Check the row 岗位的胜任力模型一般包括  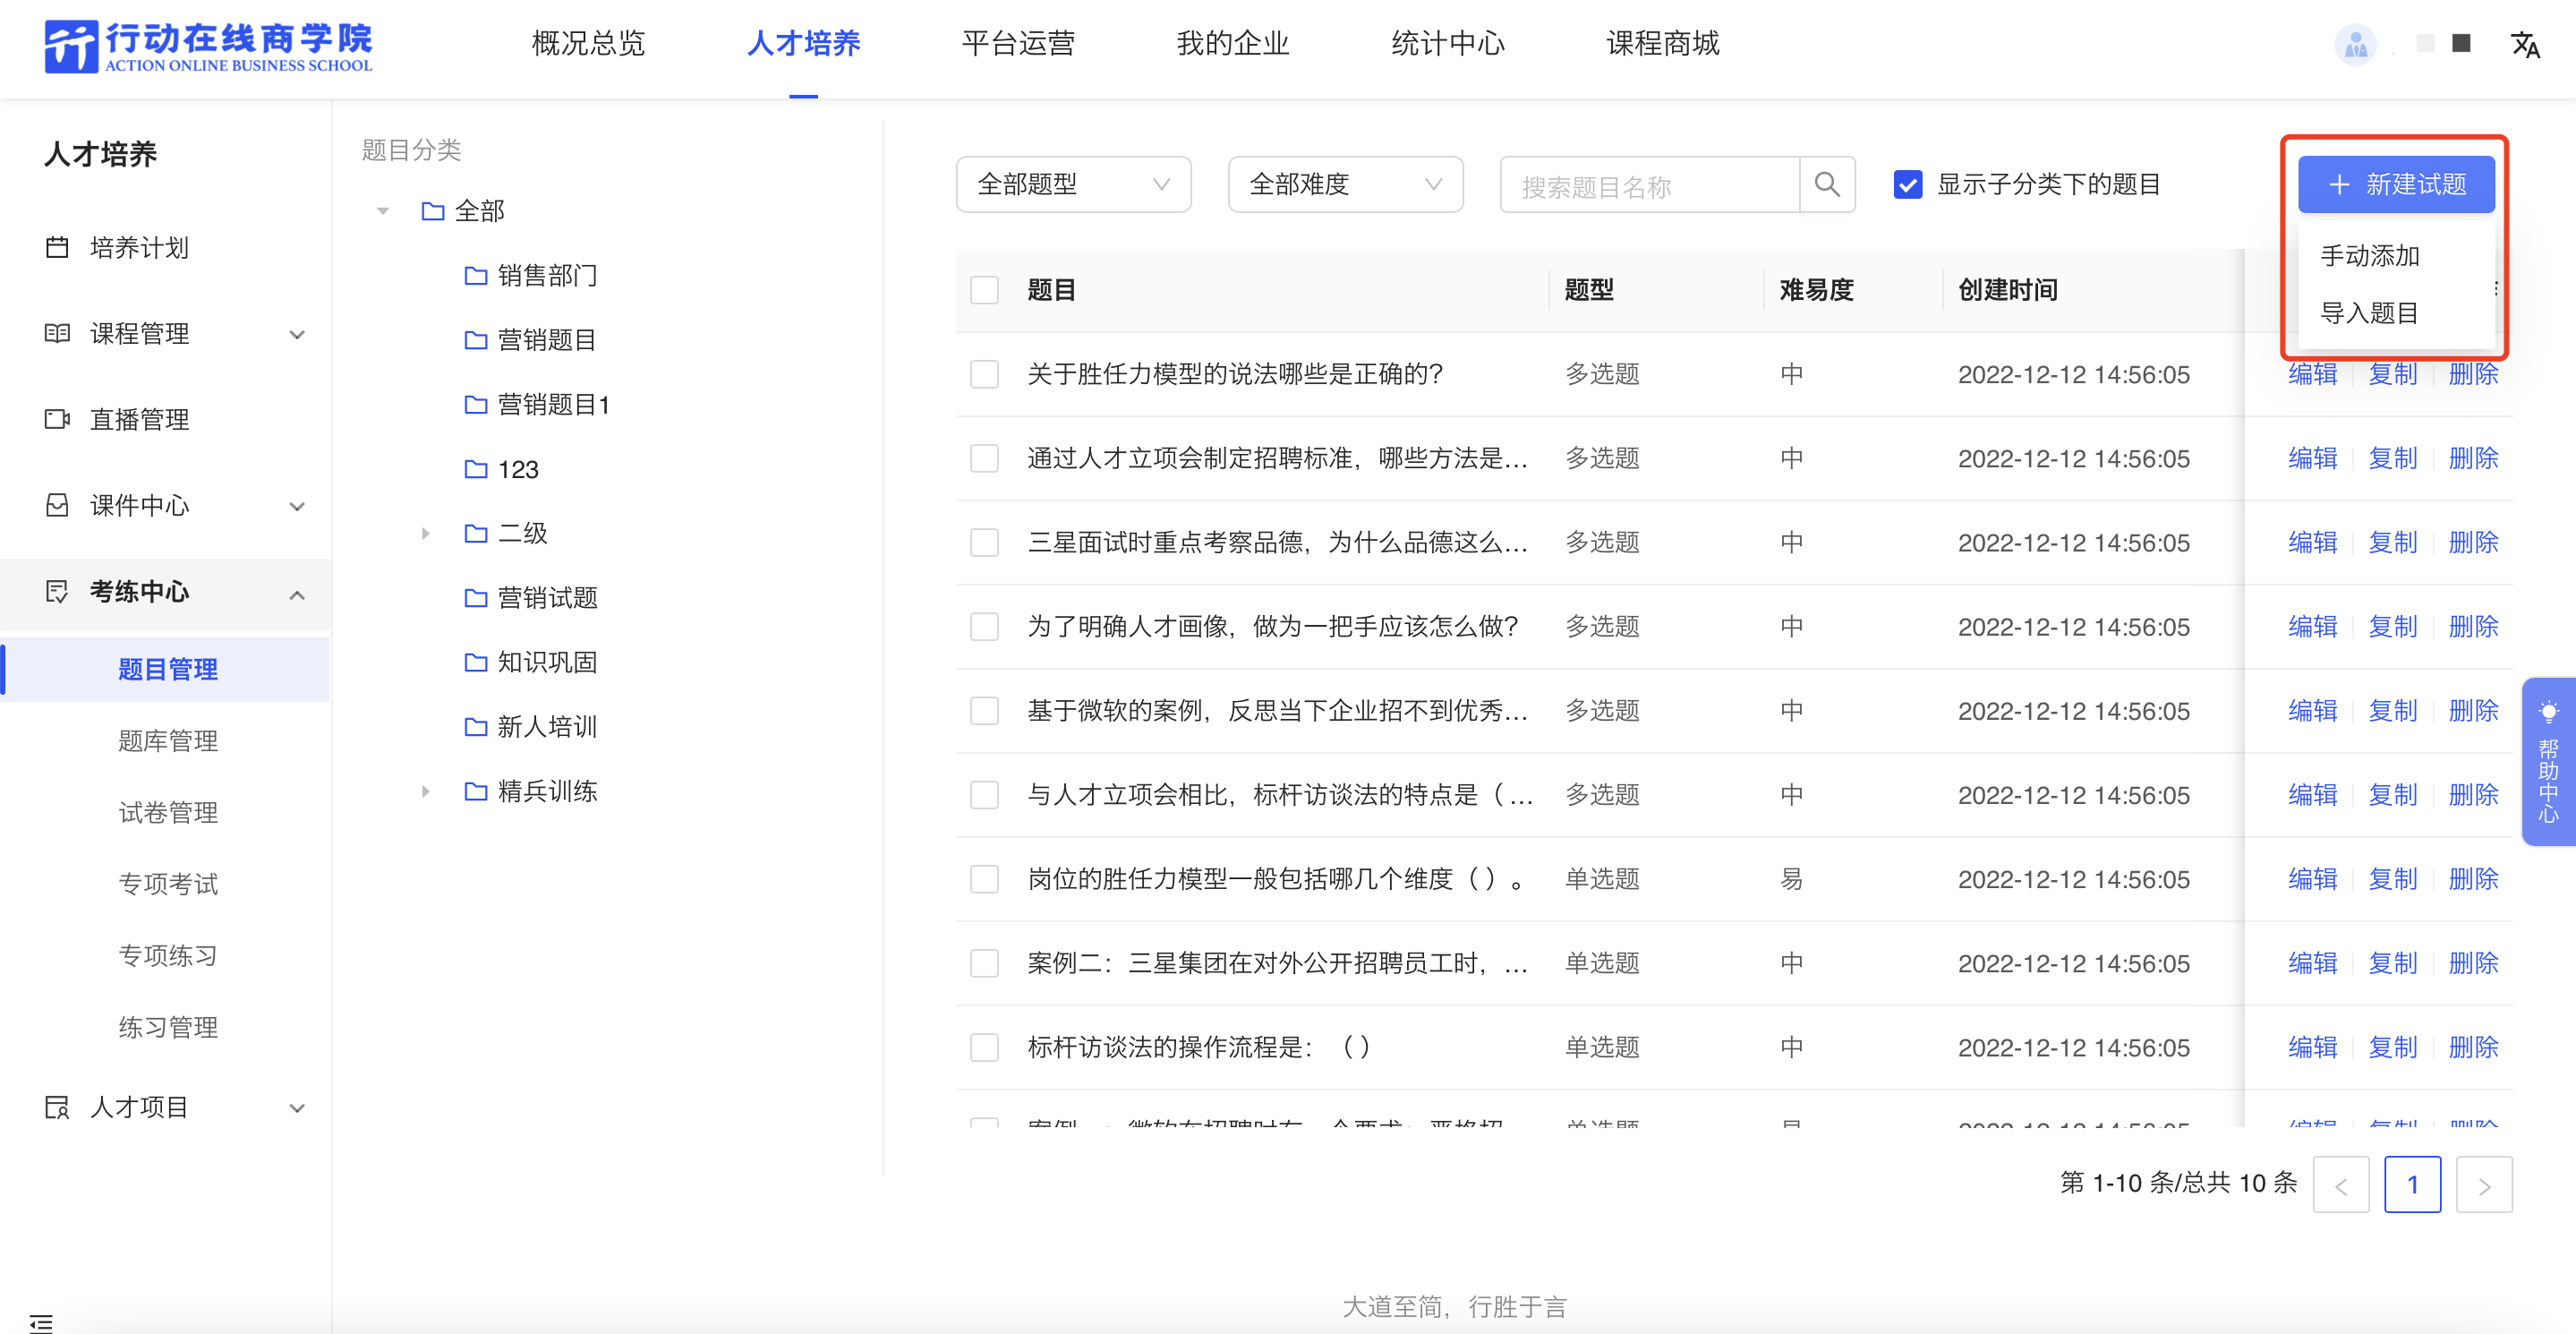[985, 879]
